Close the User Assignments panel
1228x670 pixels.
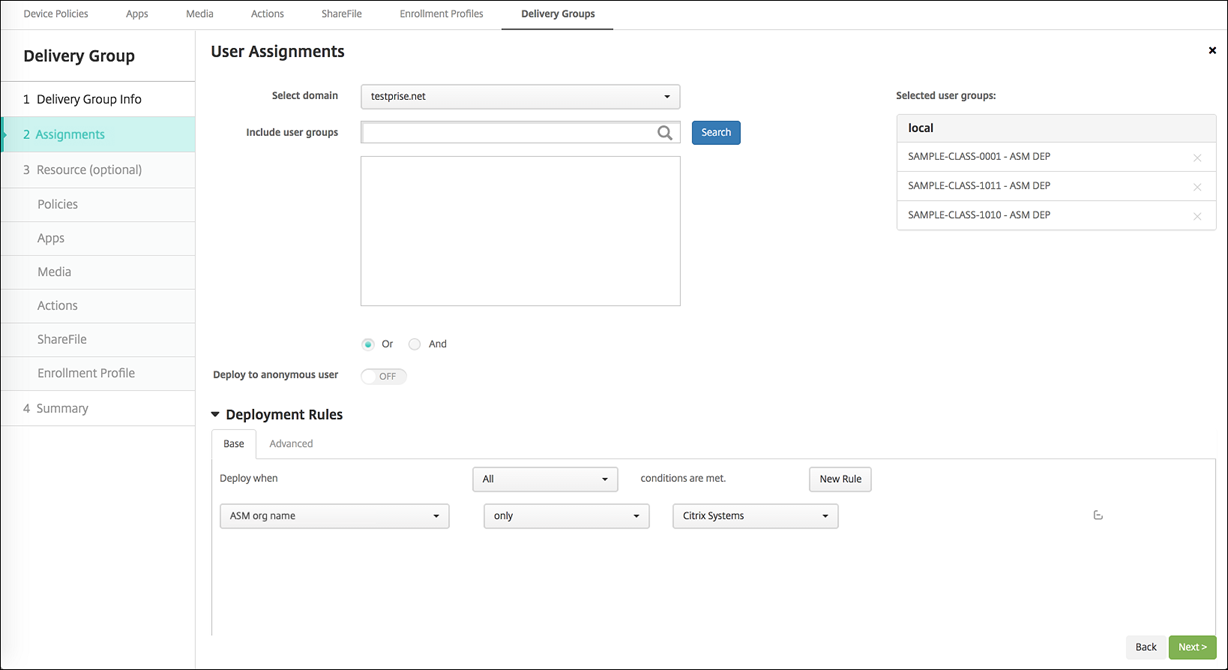coord(1212,51)
